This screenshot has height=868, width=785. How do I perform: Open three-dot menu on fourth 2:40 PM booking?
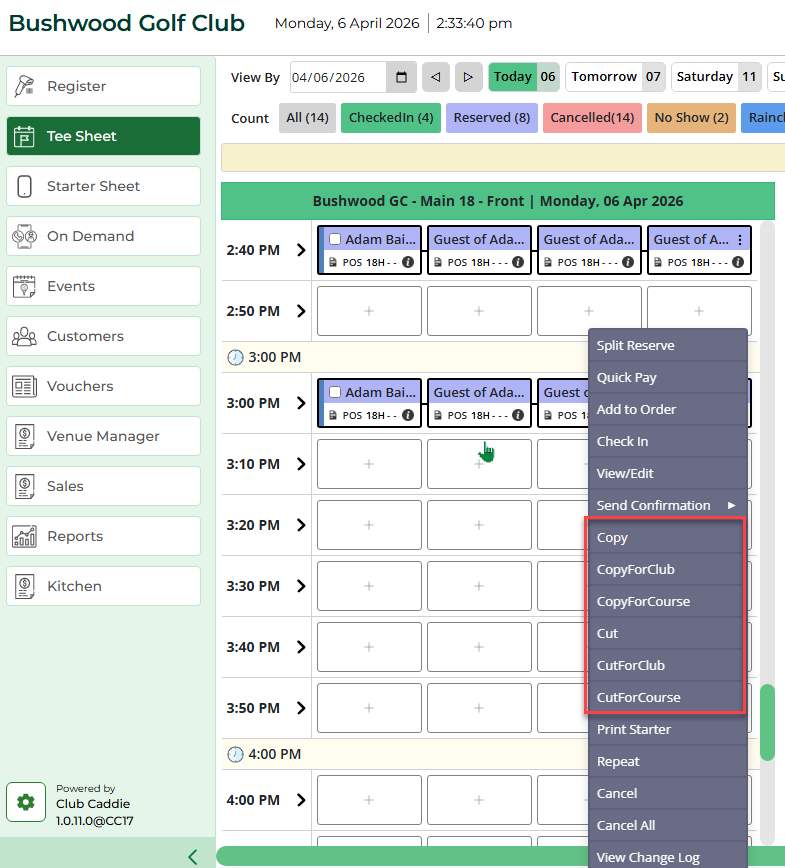pyautogui.click(x=740, y=240)
